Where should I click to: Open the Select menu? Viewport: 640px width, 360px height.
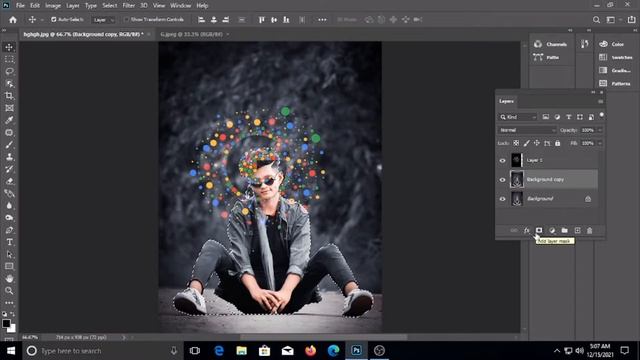[x=109, y=6]
